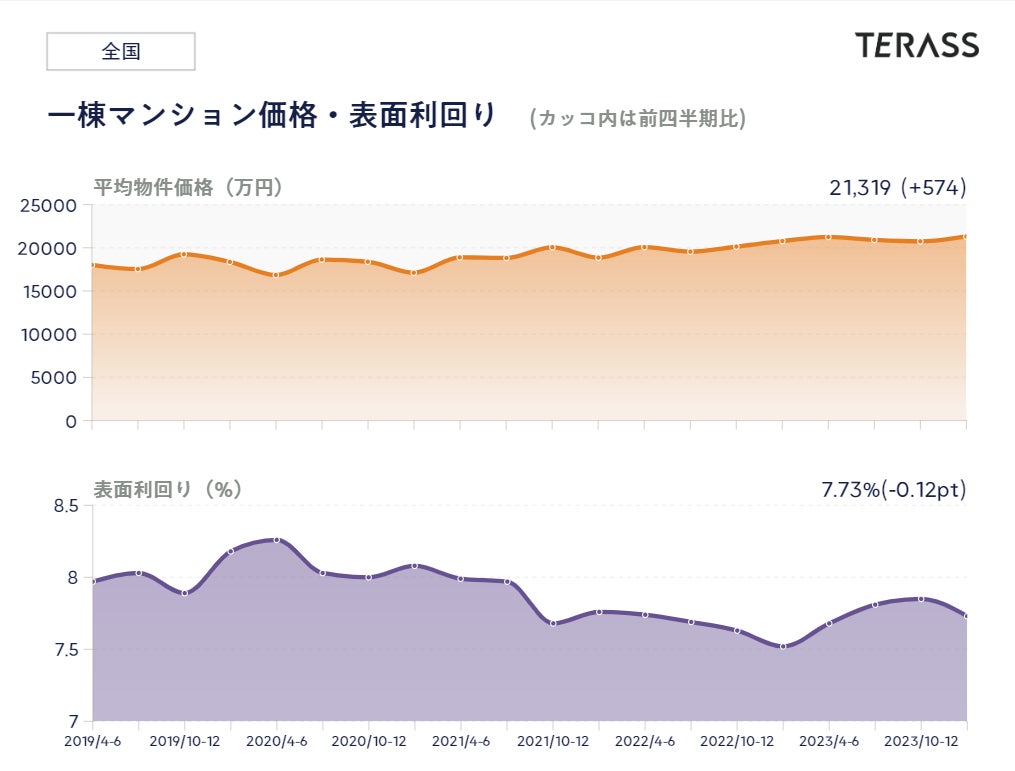1015x771 pixels.
Task: Click the highest peak point on the yield line
Action: pyautogui.click(x=277, y=540)
